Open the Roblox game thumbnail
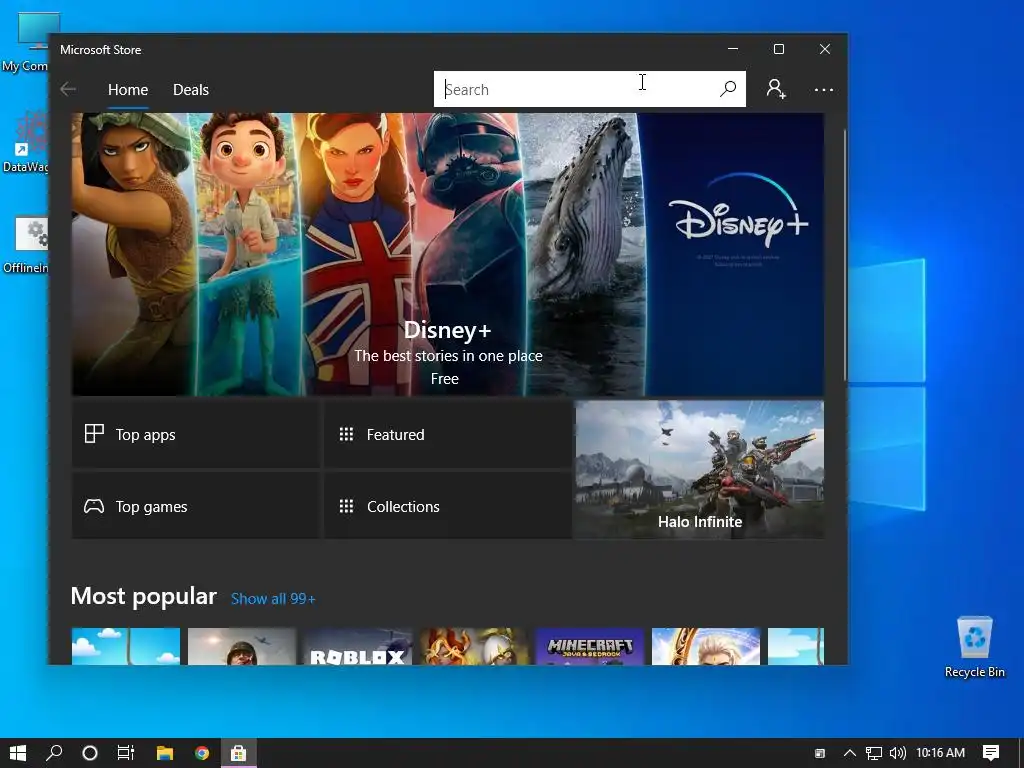Image resolution: width=1024 pixels, height=768 pixels. click(358, 646)
